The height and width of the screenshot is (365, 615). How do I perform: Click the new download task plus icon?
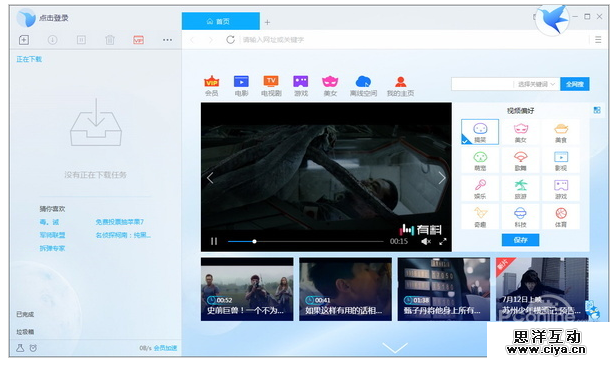click(x=24, y=40)
